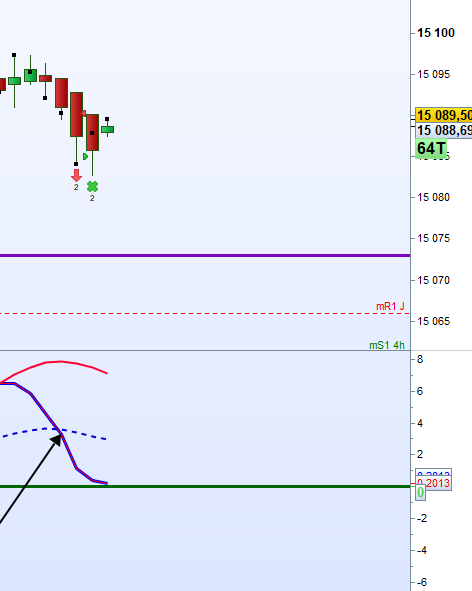Viewport: 472px width, 591px height.
Task: Select the purple horizontal level line
Action: (205, 256)
